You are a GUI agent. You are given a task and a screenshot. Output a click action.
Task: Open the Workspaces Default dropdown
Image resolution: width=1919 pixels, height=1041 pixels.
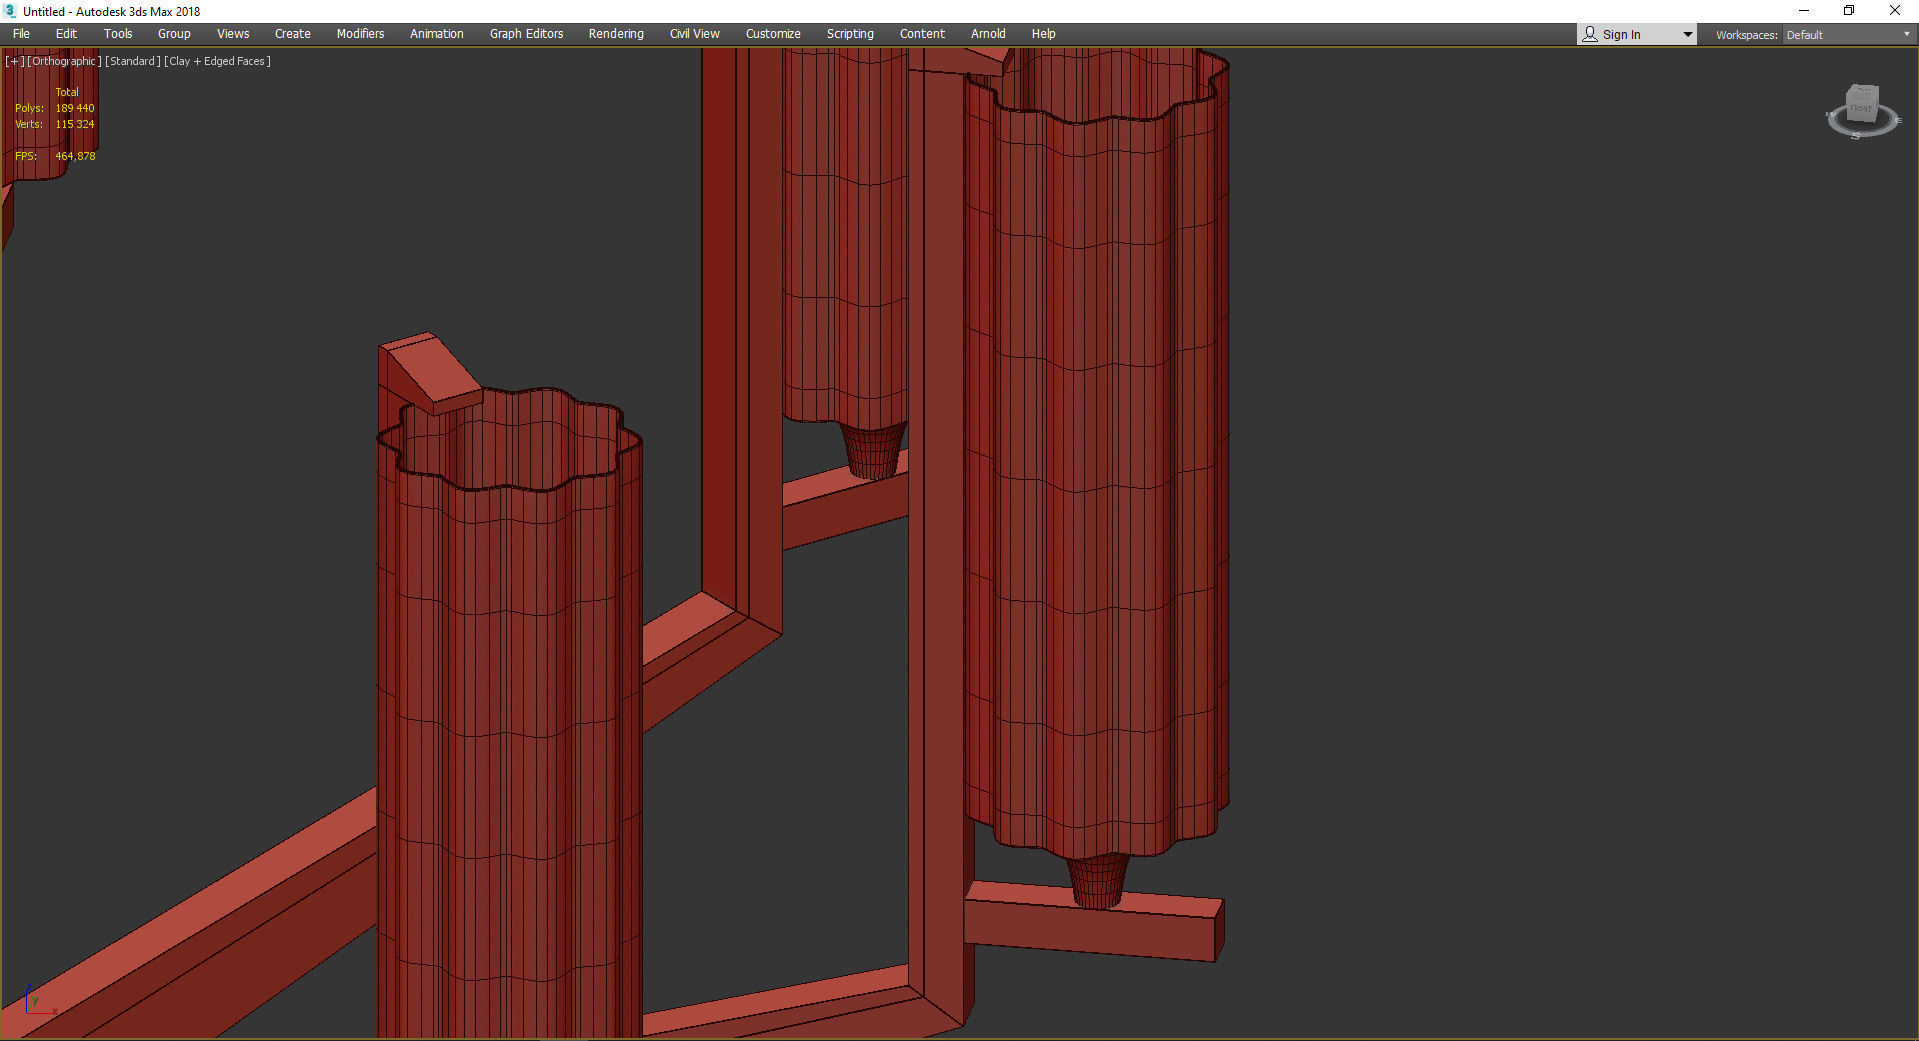click(1848, 35)
